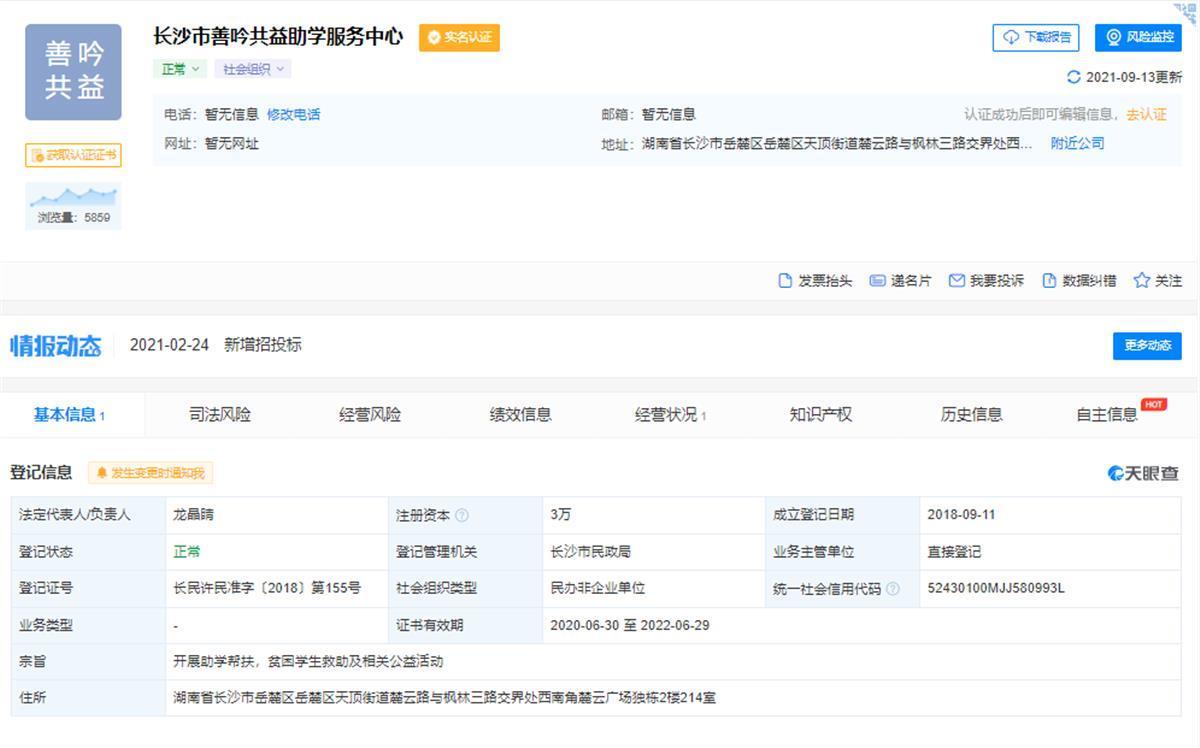Viewport: 1200px width, 748px height.
Task: Expand the 社会组织 type dropdown
Action: click(254, 69)
